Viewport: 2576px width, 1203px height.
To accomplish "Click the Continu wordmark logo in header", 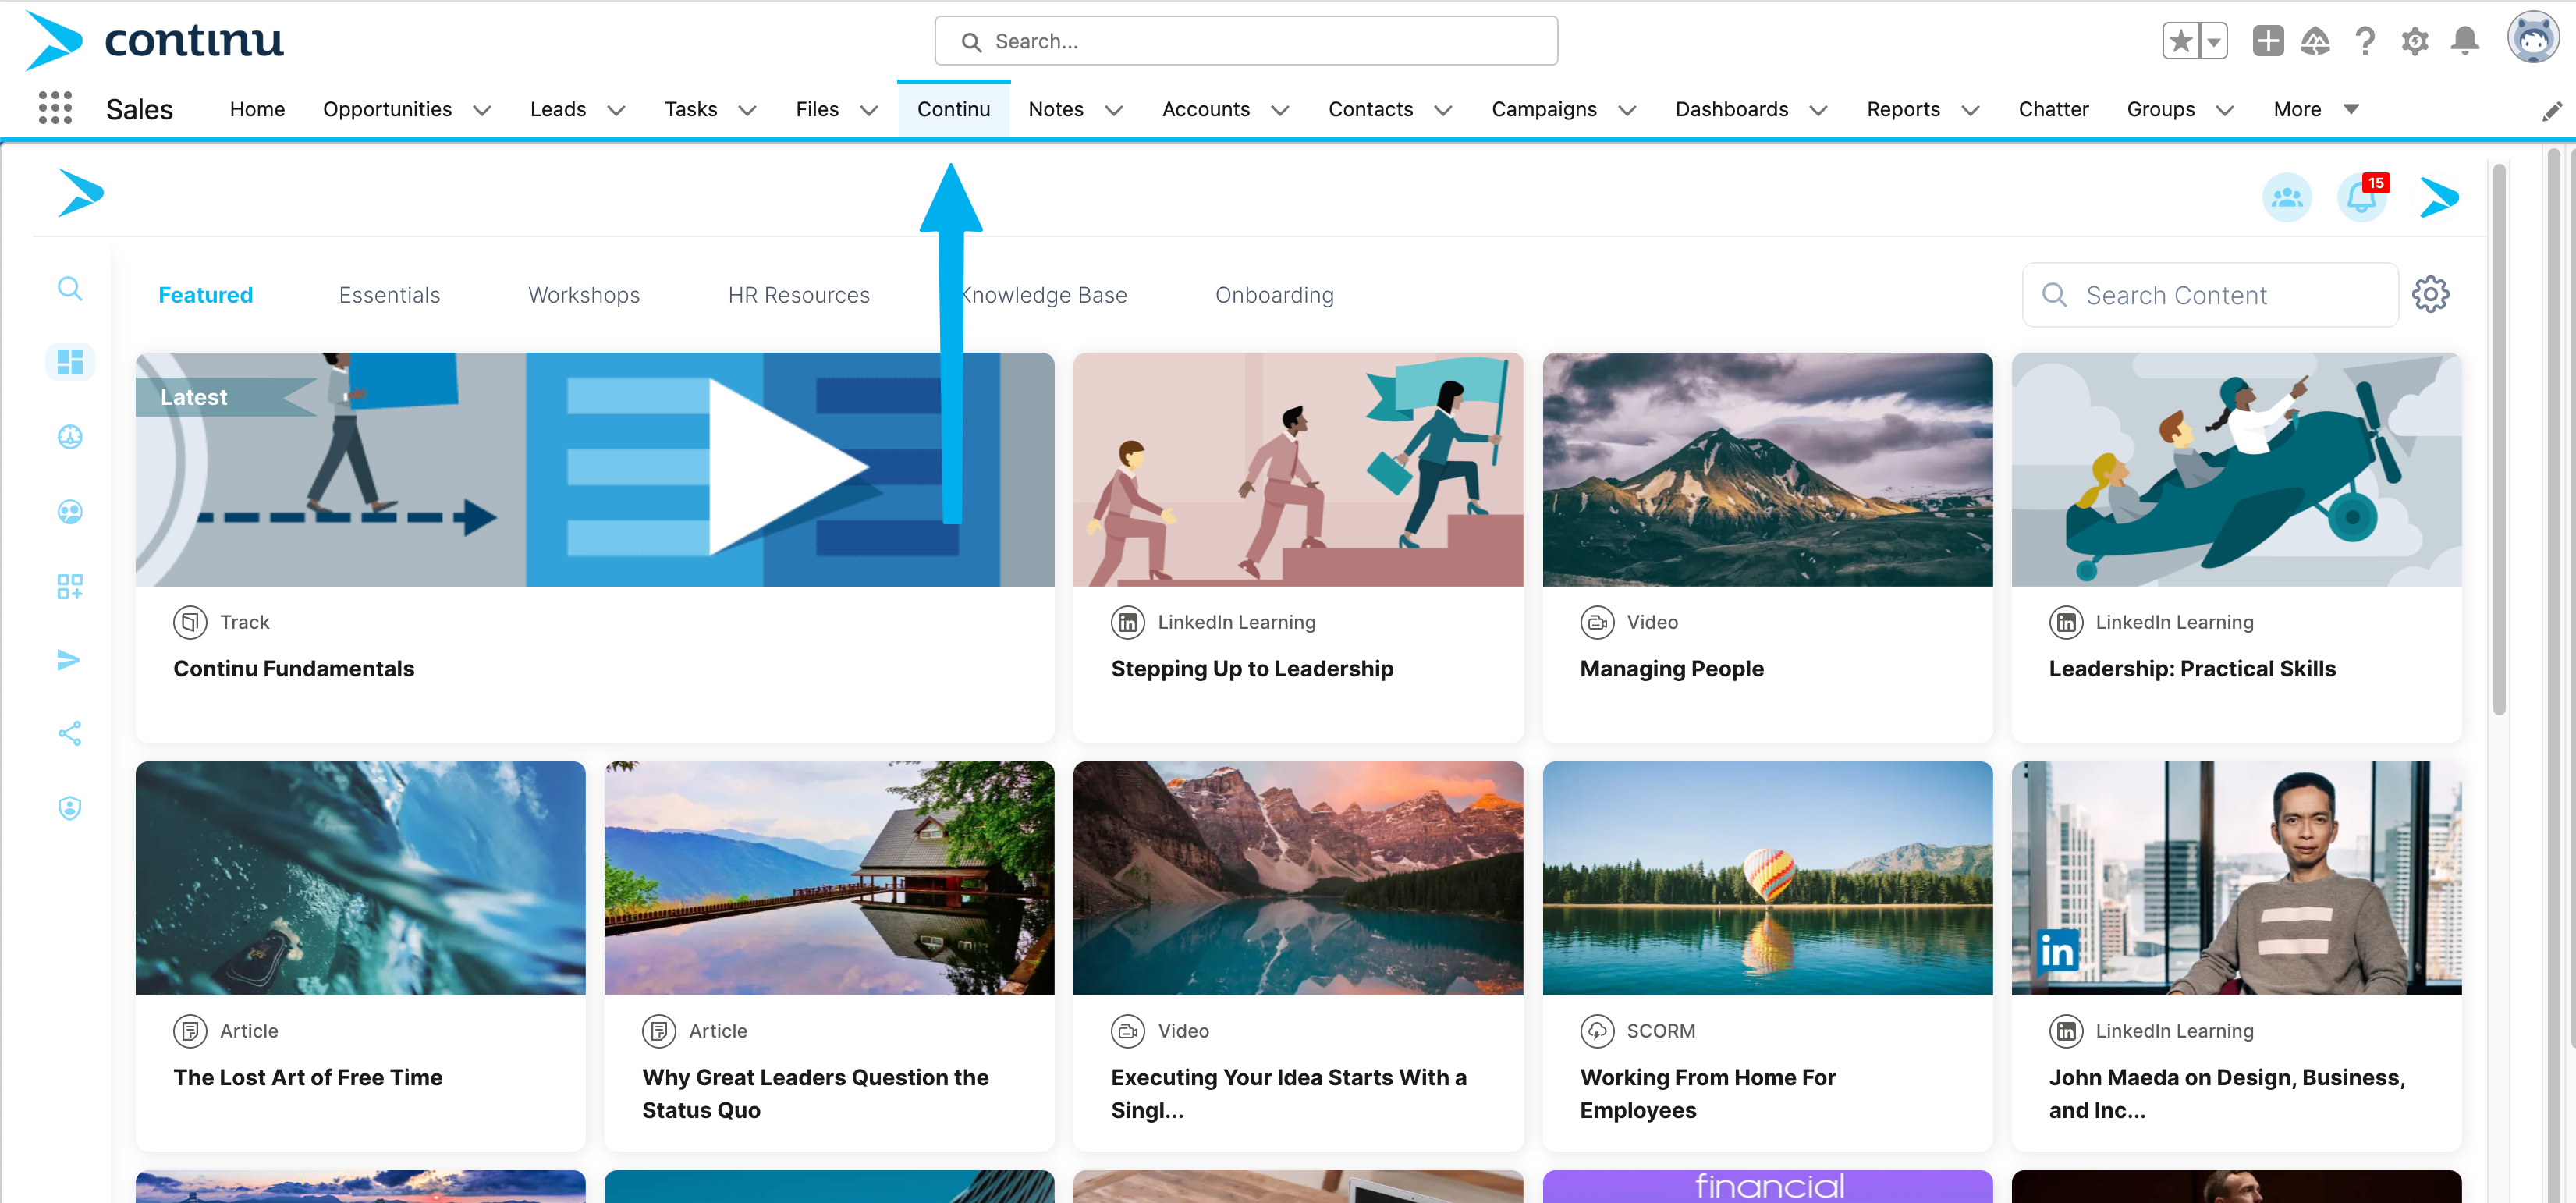I will 193,40.
